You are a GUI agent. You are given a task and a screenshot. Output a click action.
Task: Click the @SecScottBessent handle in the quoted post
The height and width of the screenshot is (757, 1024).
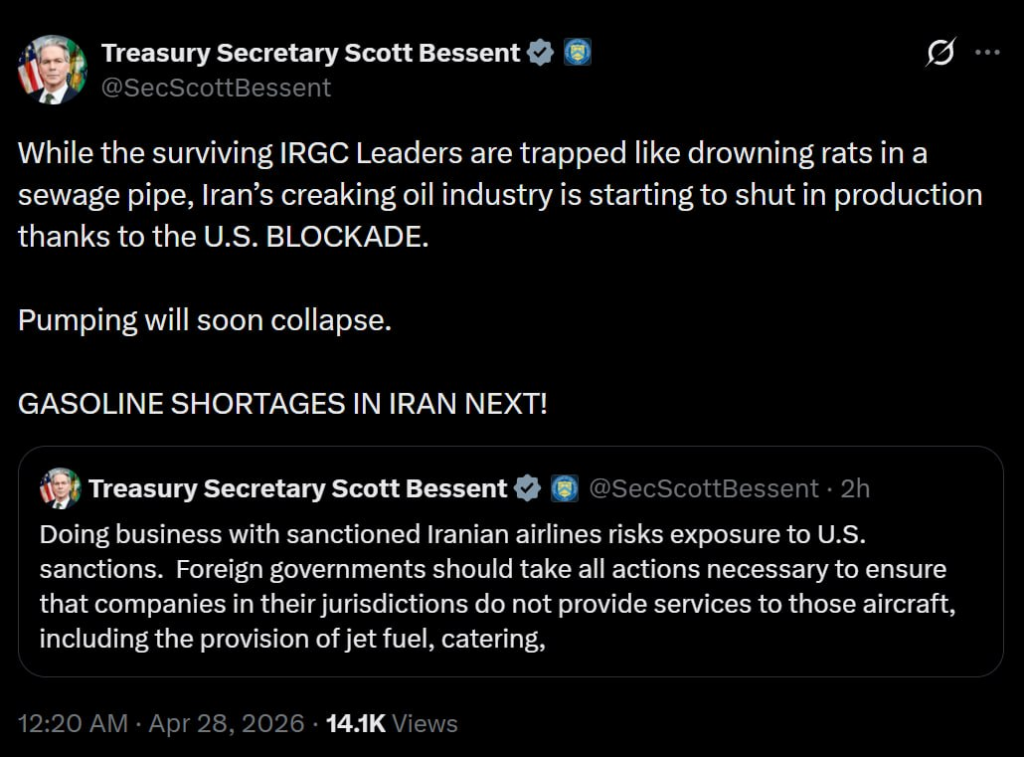704,488
